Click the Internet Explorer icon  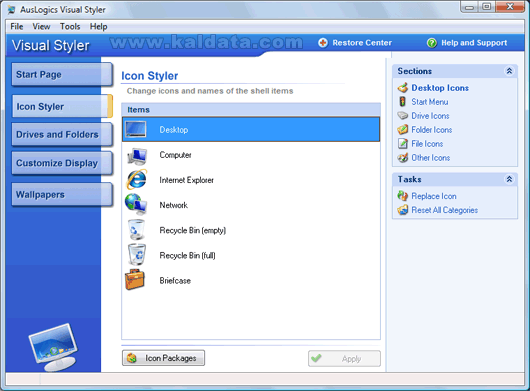coord(137,179)
